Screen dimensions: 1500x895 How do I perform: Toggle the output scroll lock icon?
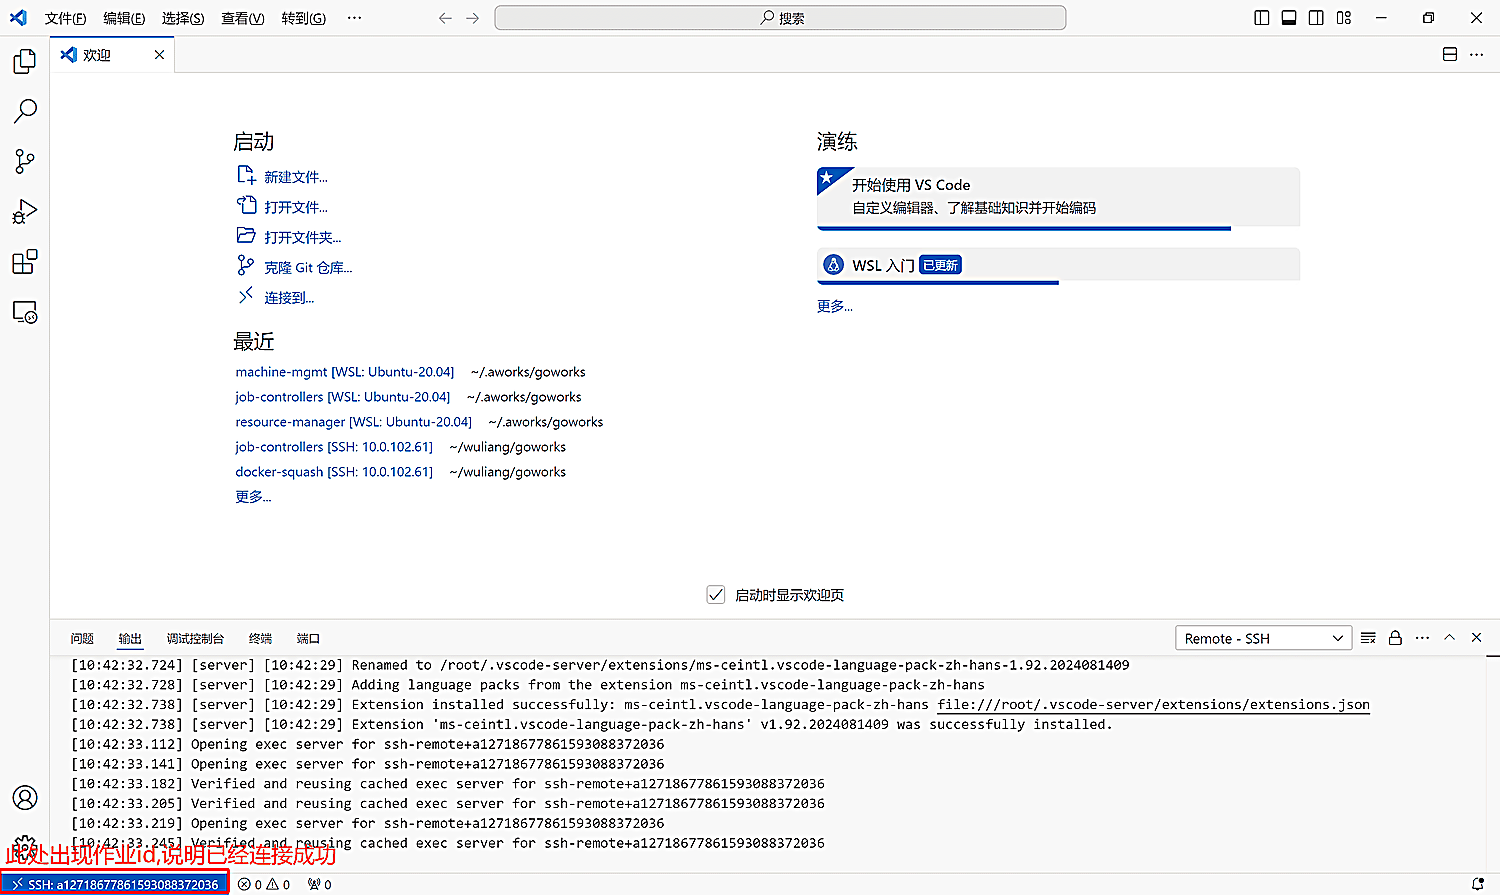pos(1395,638)
